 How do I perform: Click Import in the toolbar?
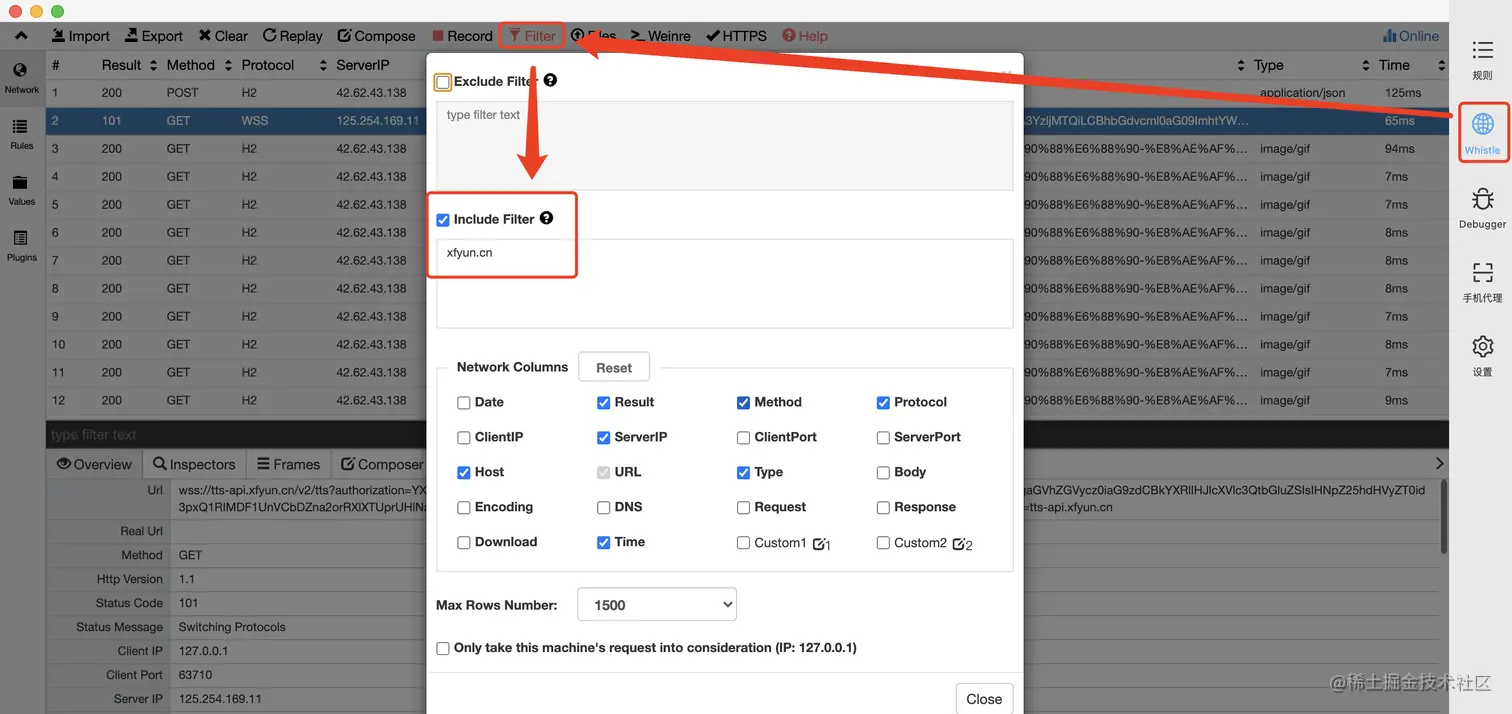pyautogui.click(x=80, y=36)
